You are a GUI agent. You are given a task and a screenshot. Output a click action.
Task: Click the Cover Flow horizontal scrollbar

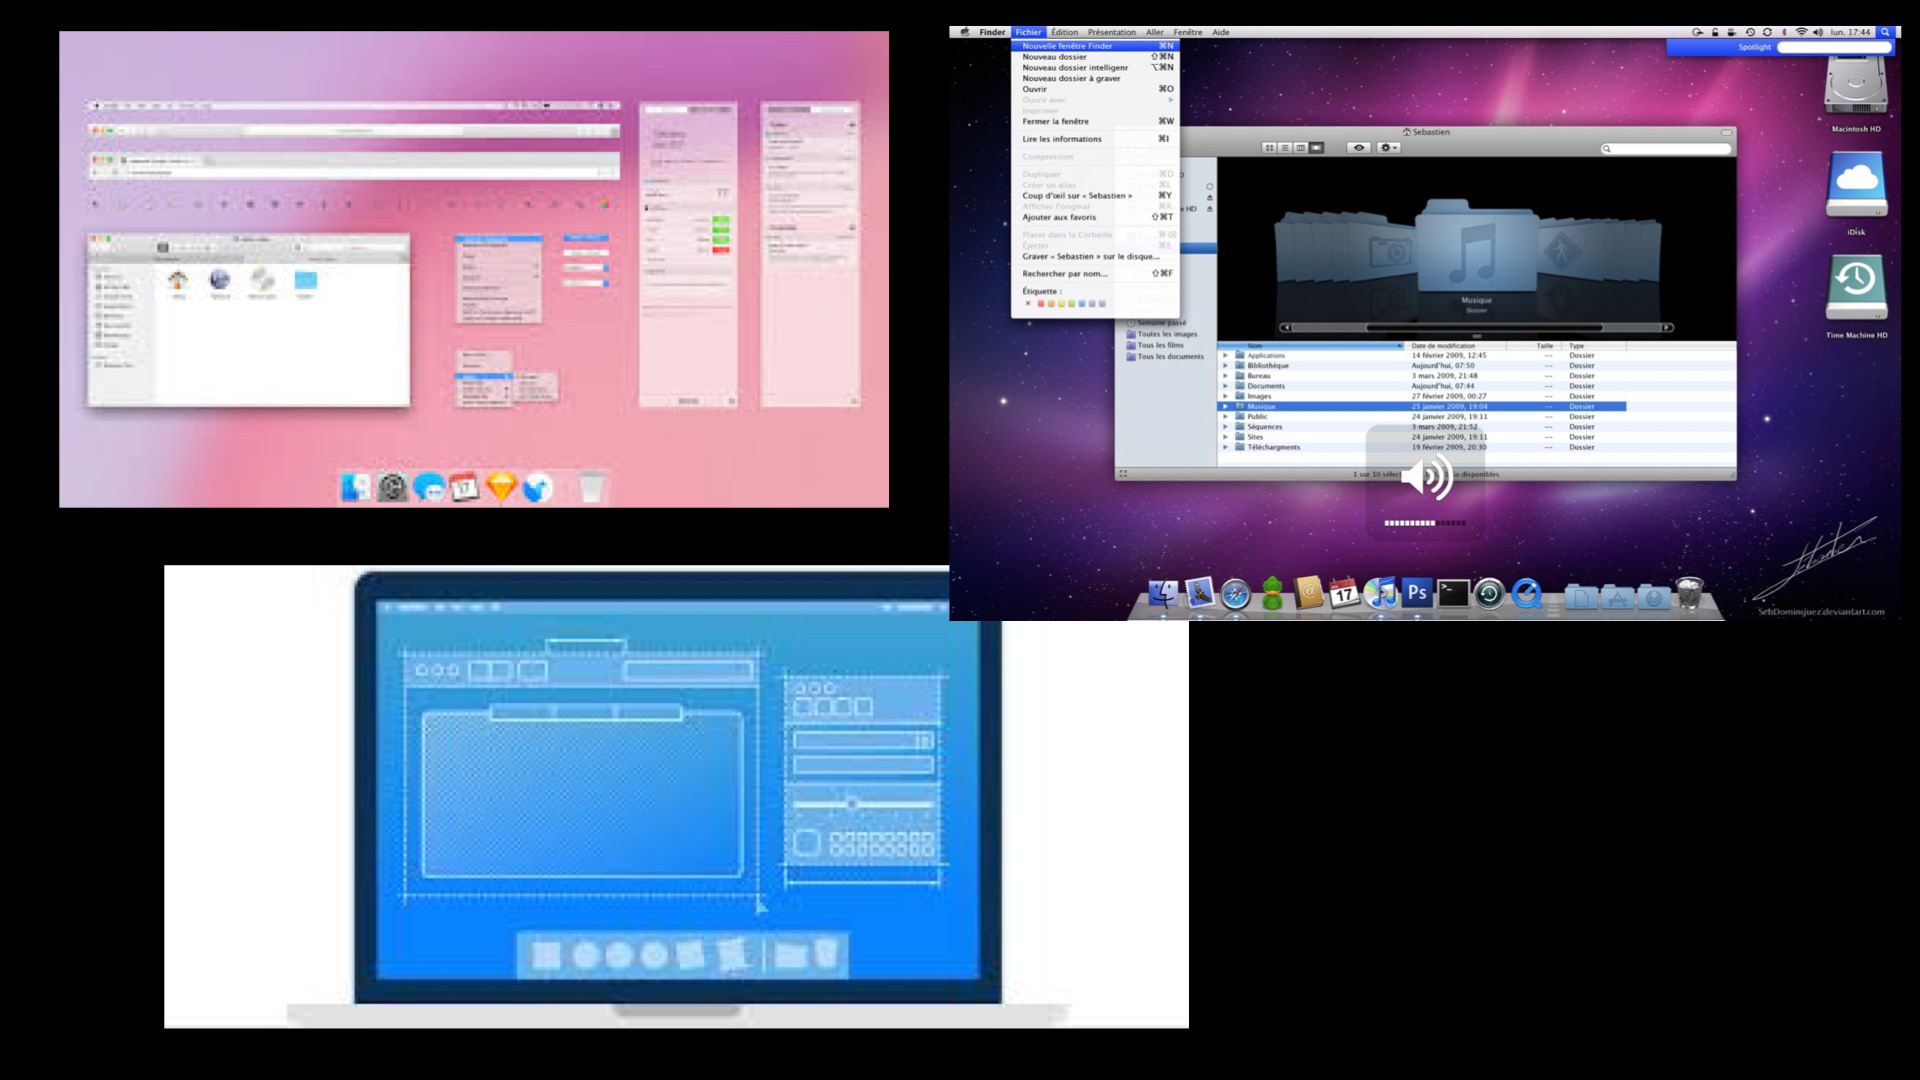click(1476, 328)
